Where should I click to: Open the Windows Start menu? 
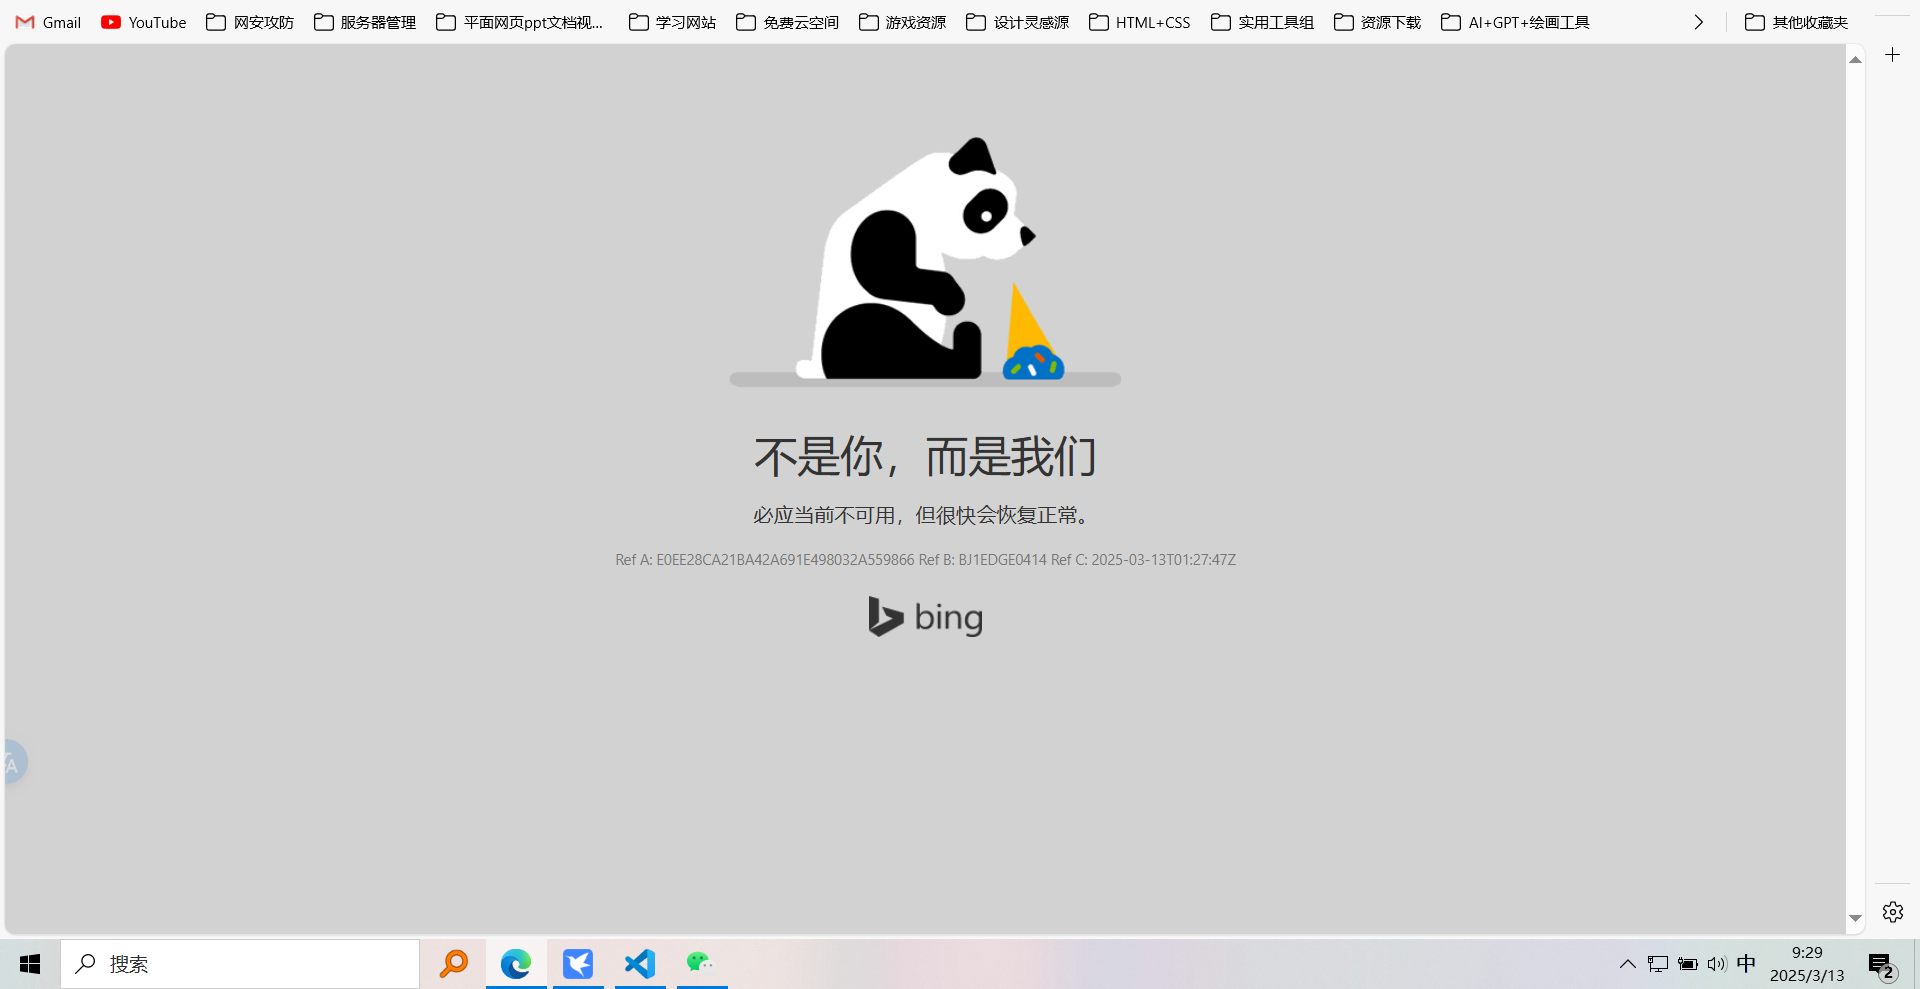click(30, 964)
